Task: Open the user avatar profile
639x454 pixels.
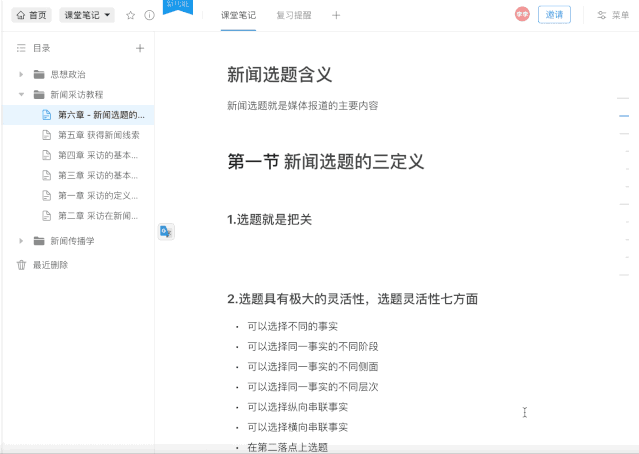Action: [522, 14]
